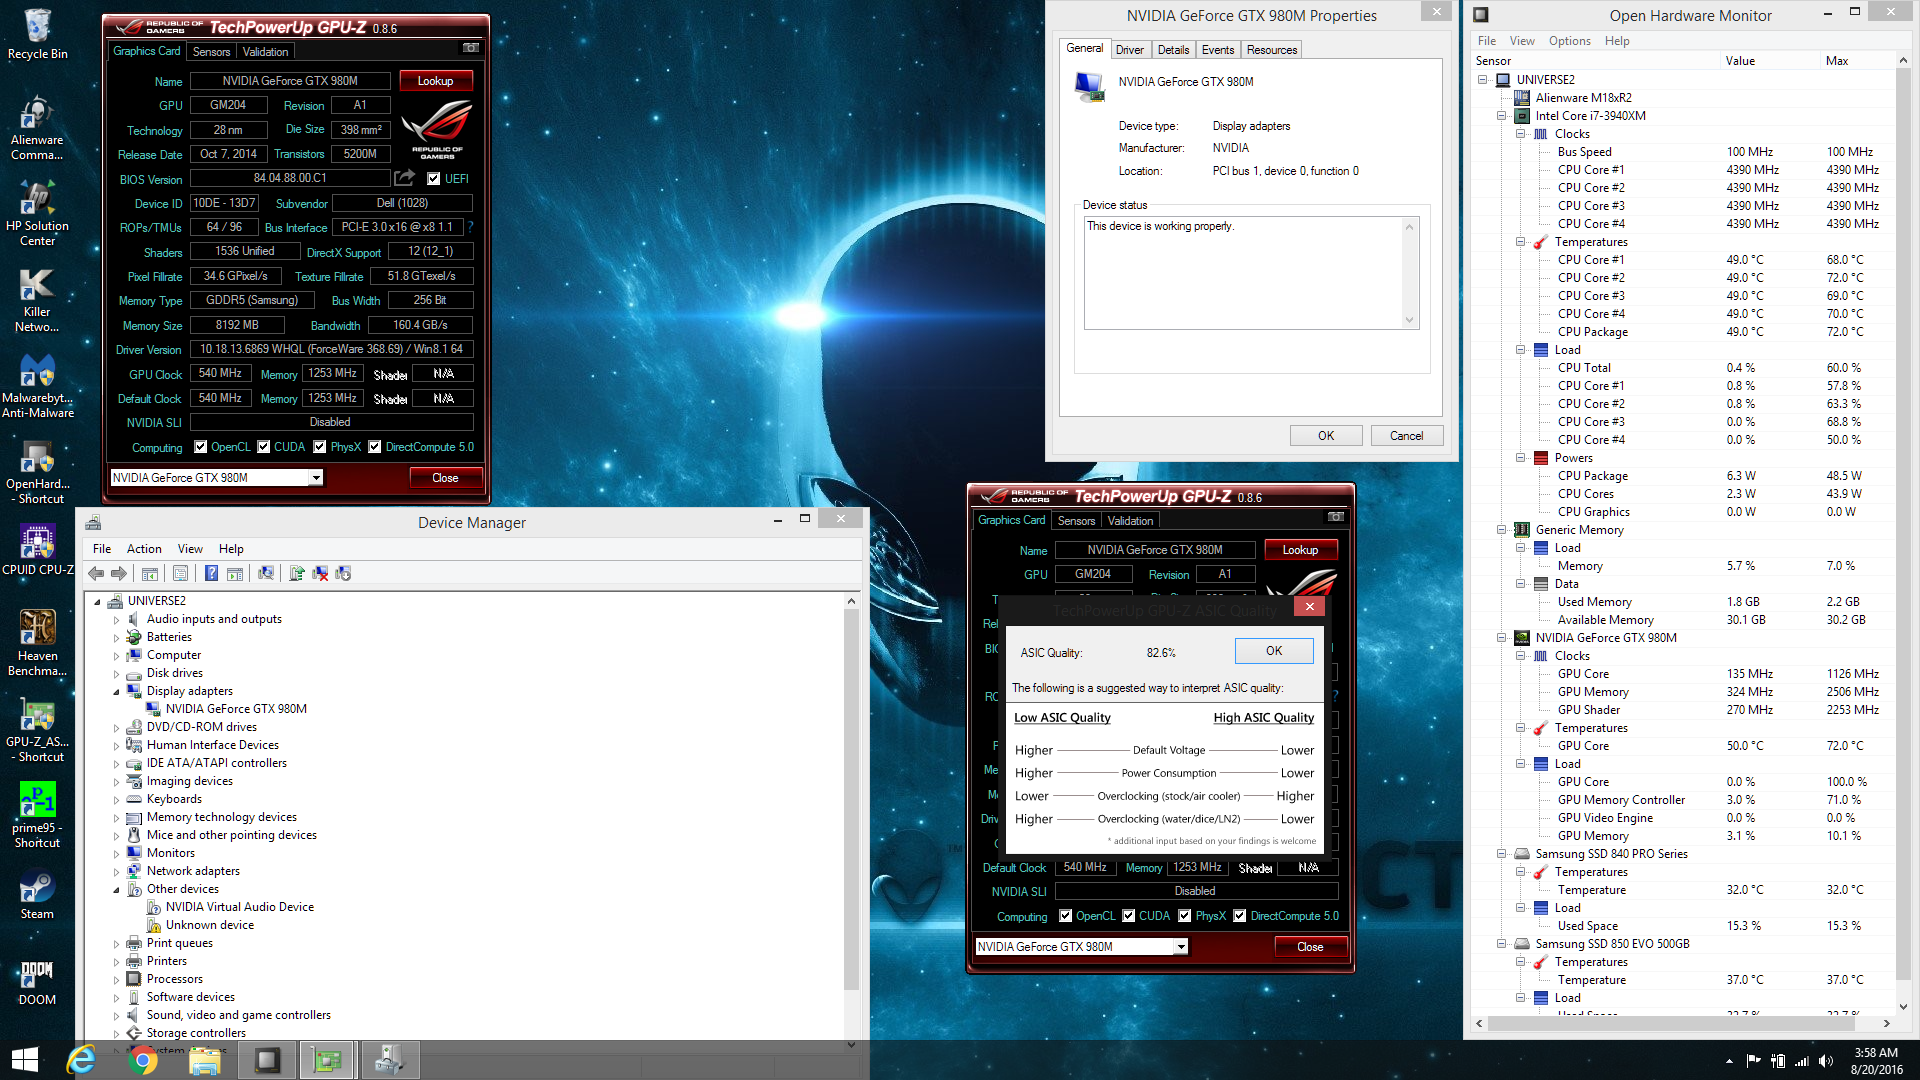Click the Forward arrow in Device Manager toolbar
Screen dimensions: 1920x1080
(119, 573)
